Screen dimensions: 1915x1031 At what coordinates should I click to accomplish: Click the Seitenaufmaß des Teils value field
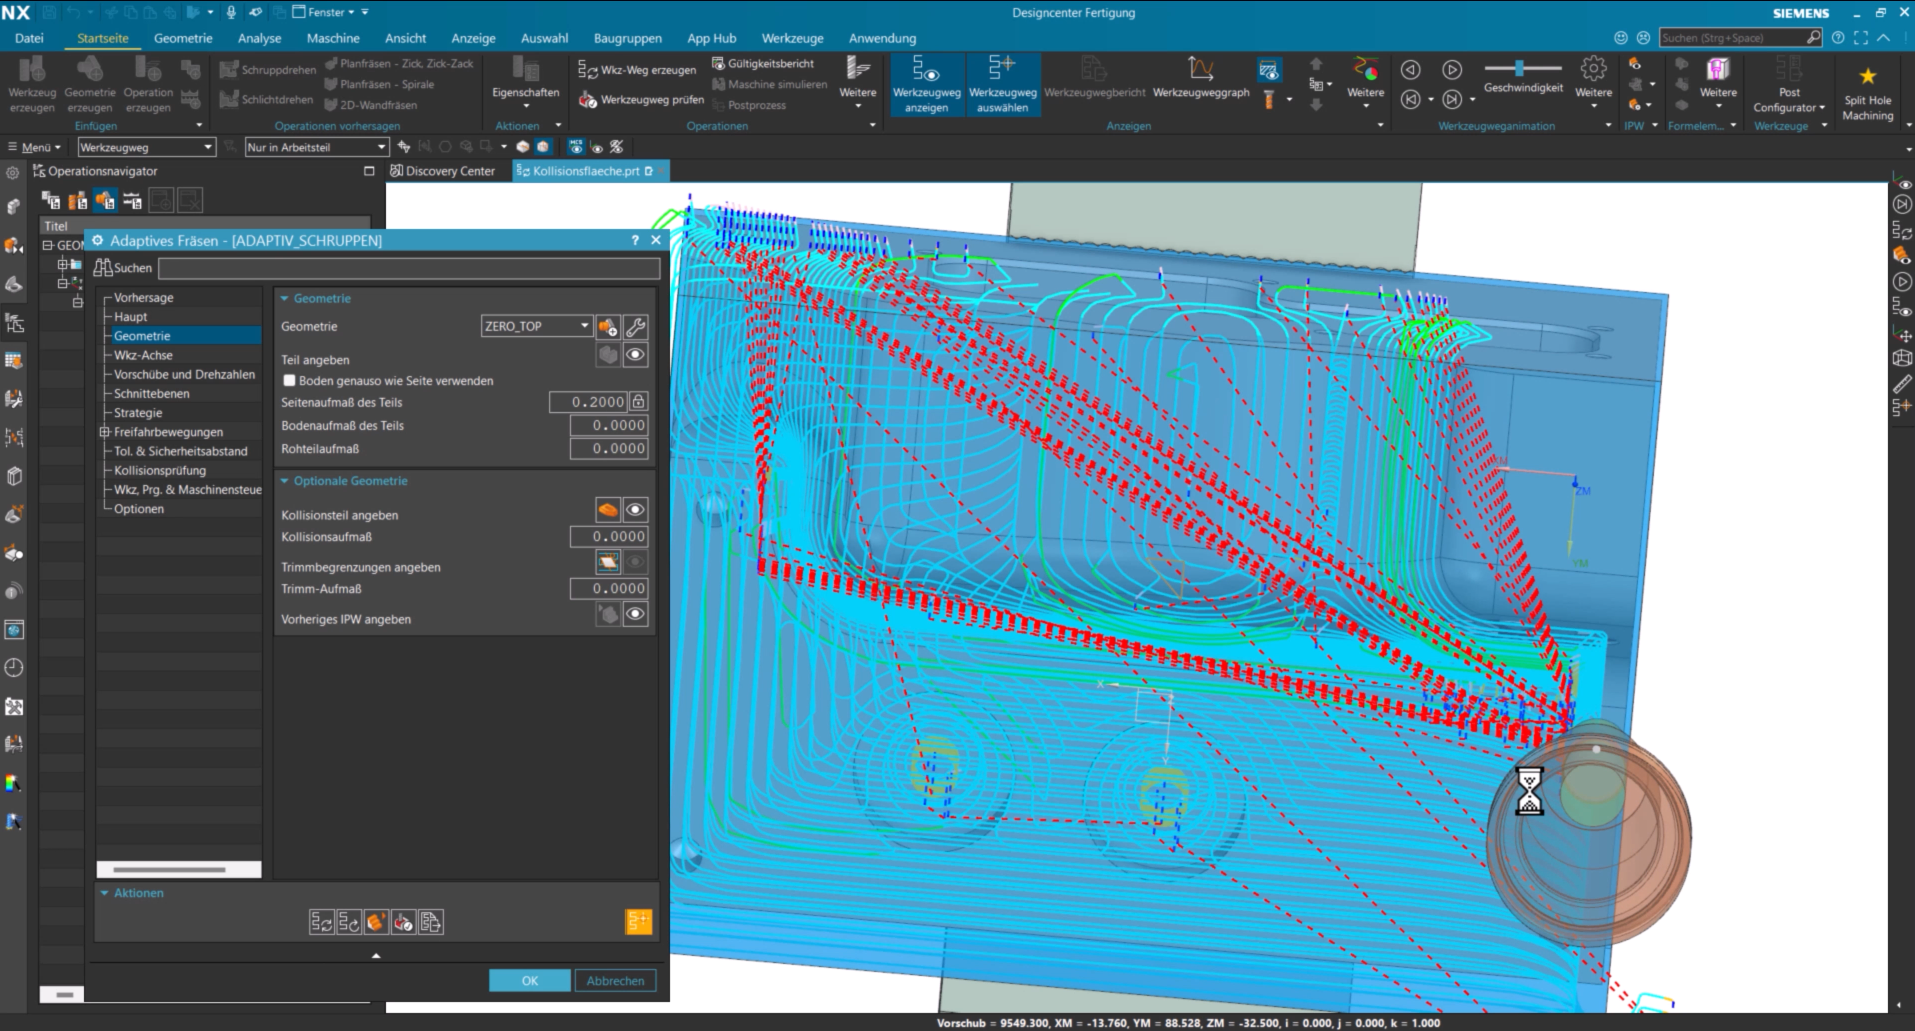pyautogui.click(x=589, y=402)
